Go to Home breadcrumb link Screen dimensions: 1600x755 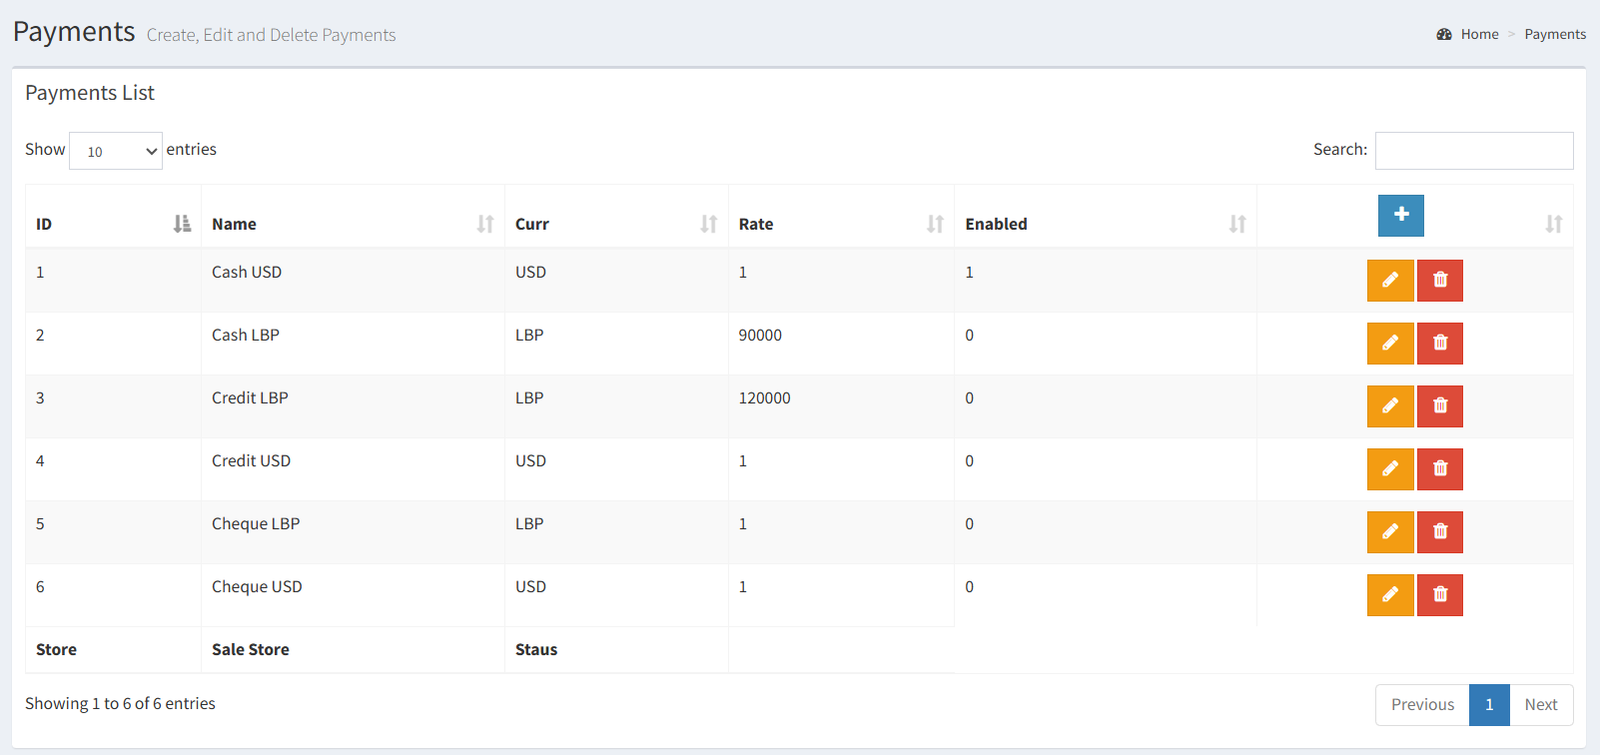click(x=1479, y=34)
